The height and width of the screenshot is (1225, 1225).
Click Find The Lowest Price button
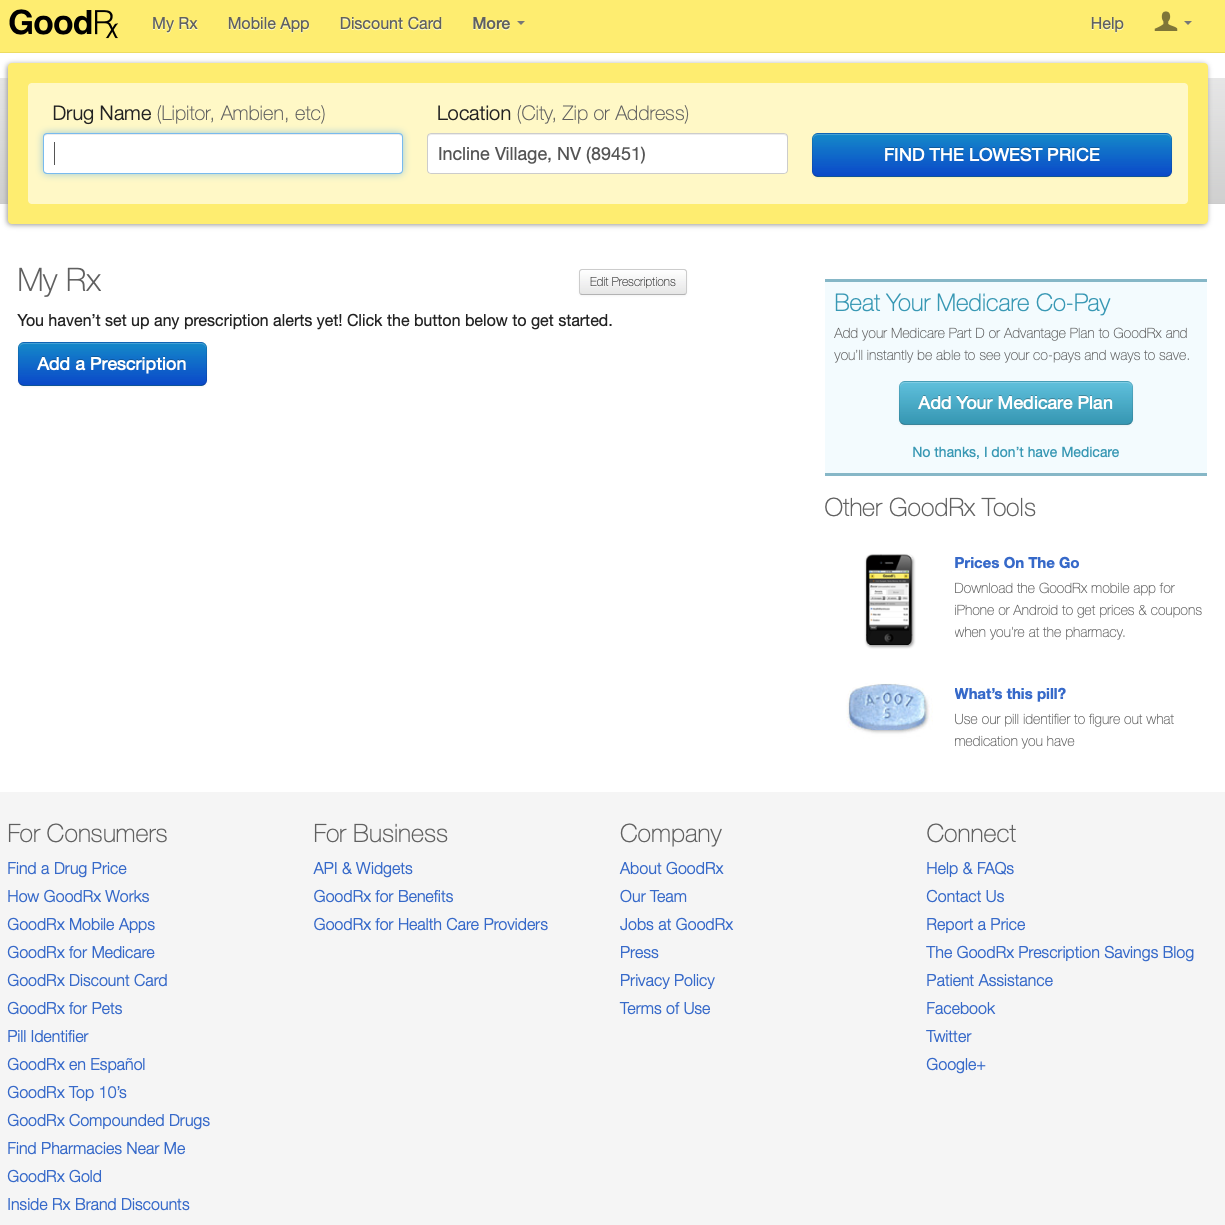click(992, 155)
